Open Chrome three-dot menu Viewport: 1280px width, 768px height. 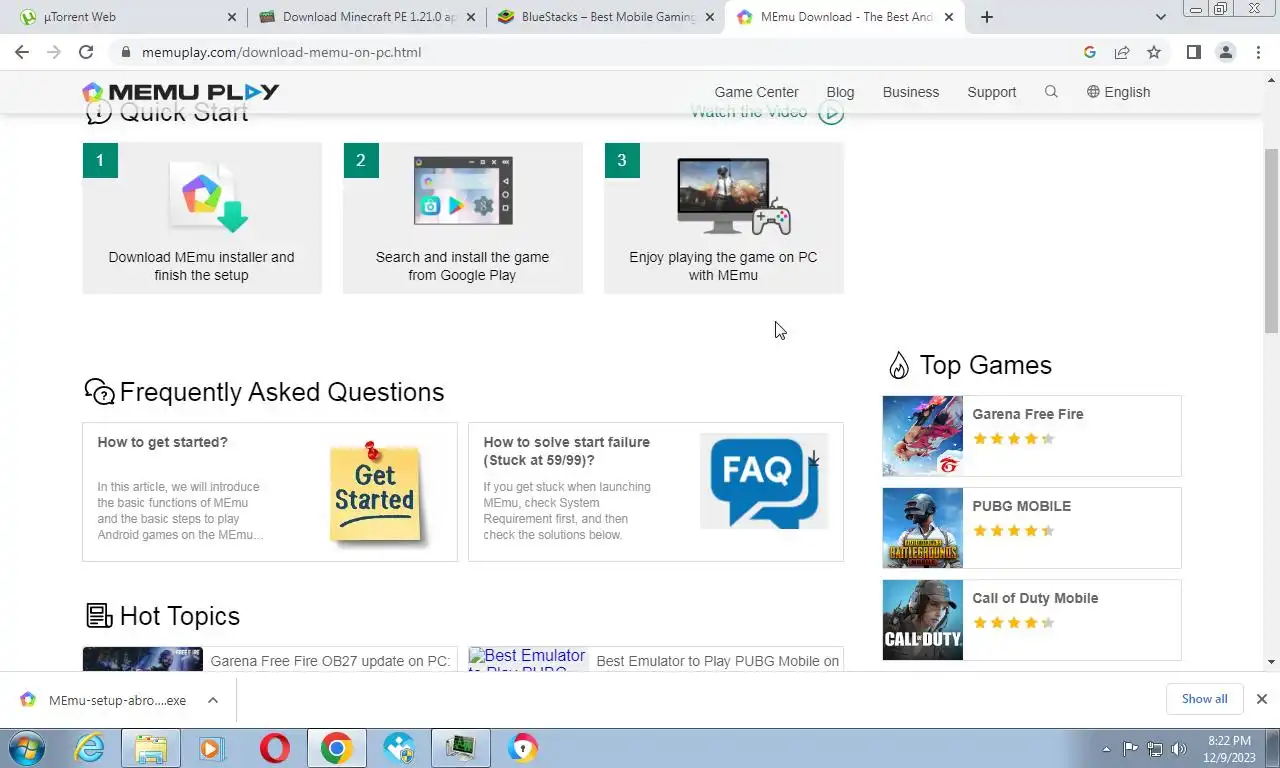click(x=1259, y=52)
